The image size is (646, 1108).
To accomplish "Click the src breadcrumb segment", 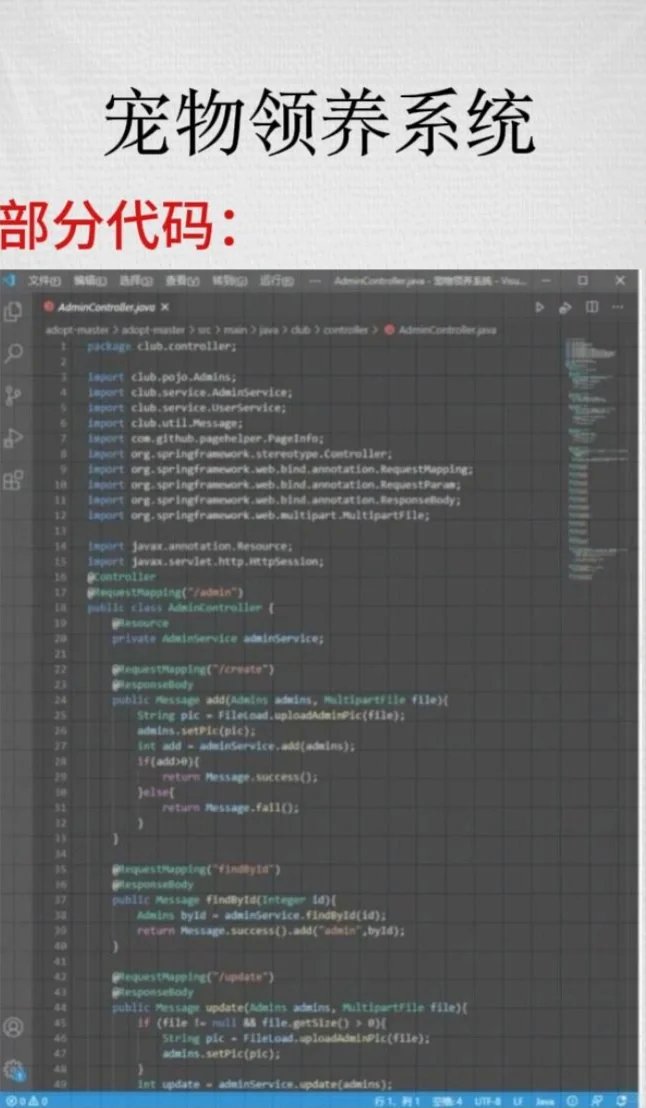I will pos(204,330).
